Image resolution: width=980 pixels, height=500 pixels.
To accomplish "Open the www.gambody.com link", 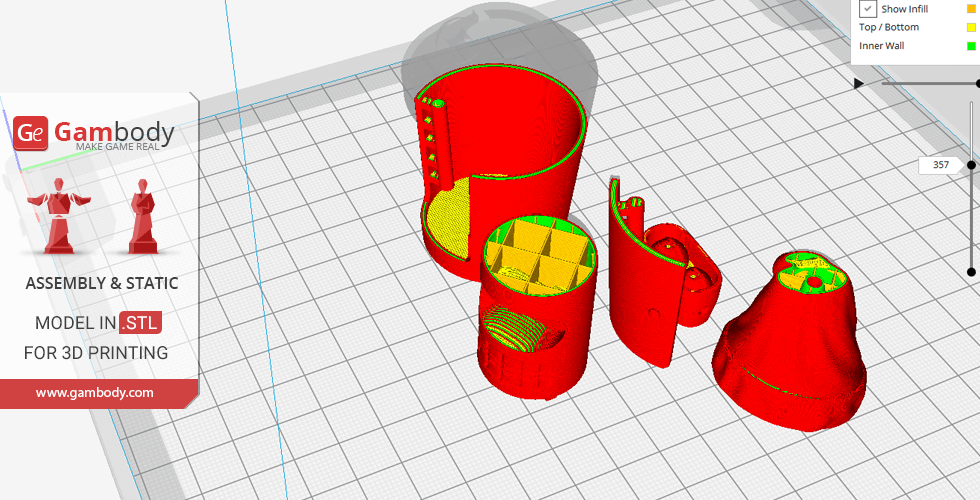I will pos(95,393).
